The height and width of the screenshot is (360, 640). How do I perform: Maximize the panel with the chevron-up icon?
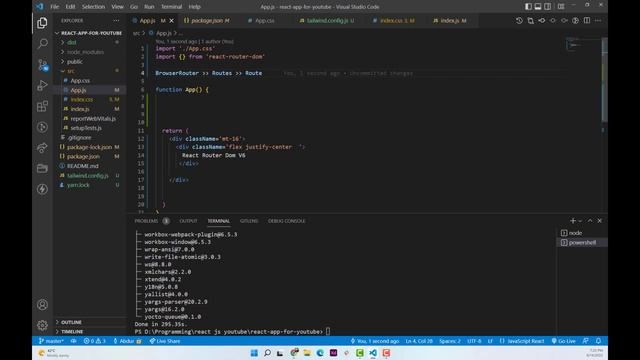coord(590,221)
